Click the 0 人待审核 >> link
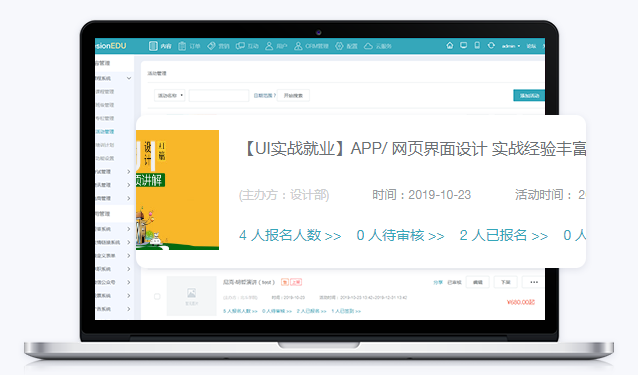 pyautogui.click(x=400, y=235)
